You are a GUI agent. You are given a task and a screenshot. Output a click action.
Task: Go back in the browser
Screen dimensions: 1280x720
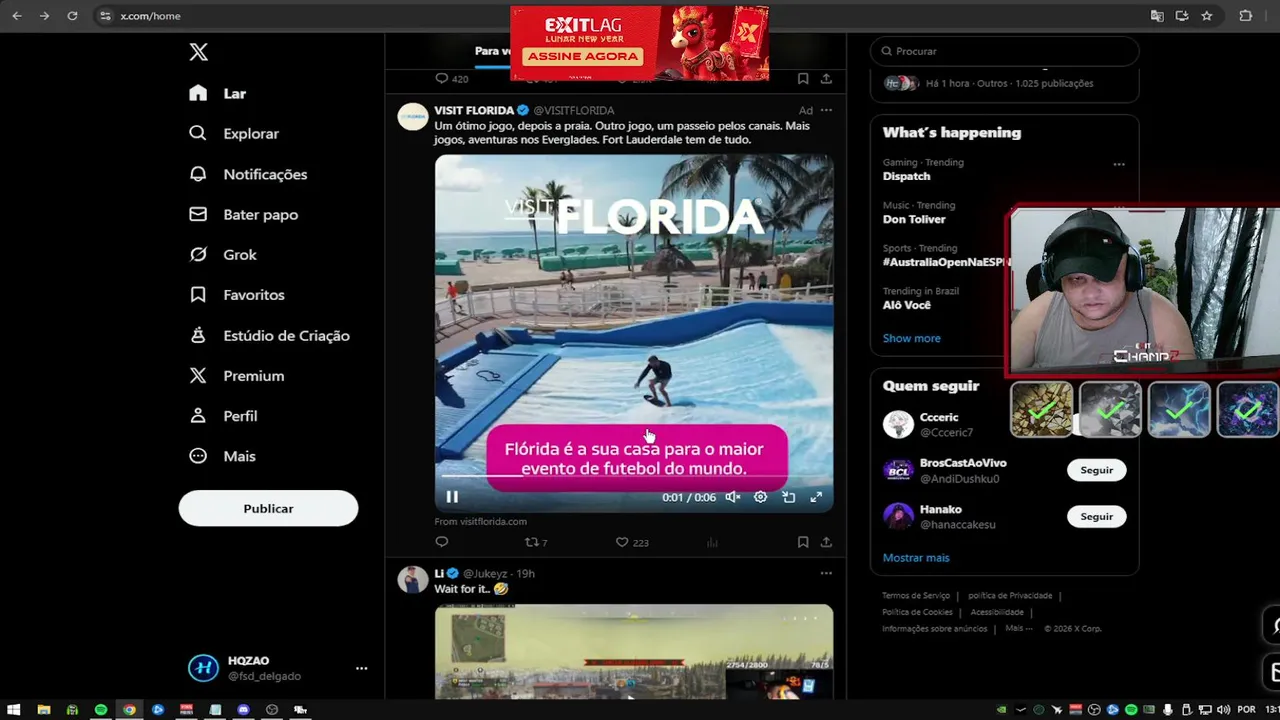click(16, 16)
